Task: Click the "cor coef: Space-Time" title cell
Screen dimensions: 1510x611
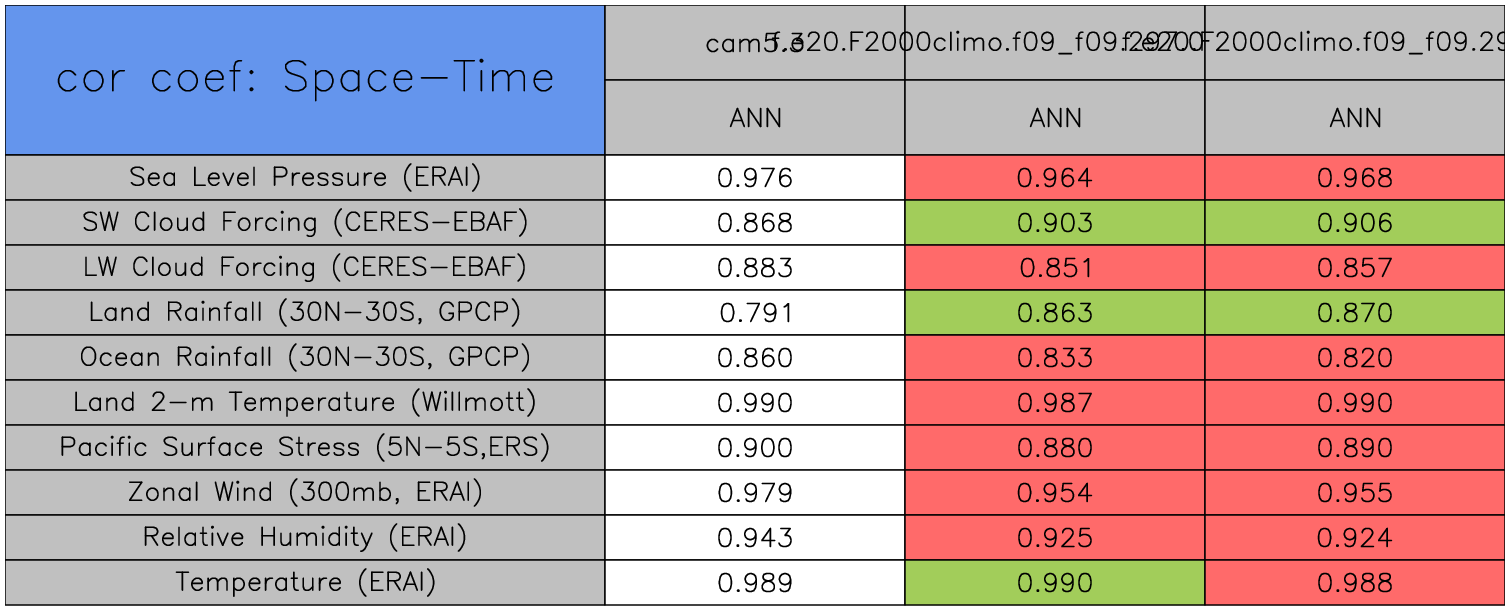Action: [305, 79]
